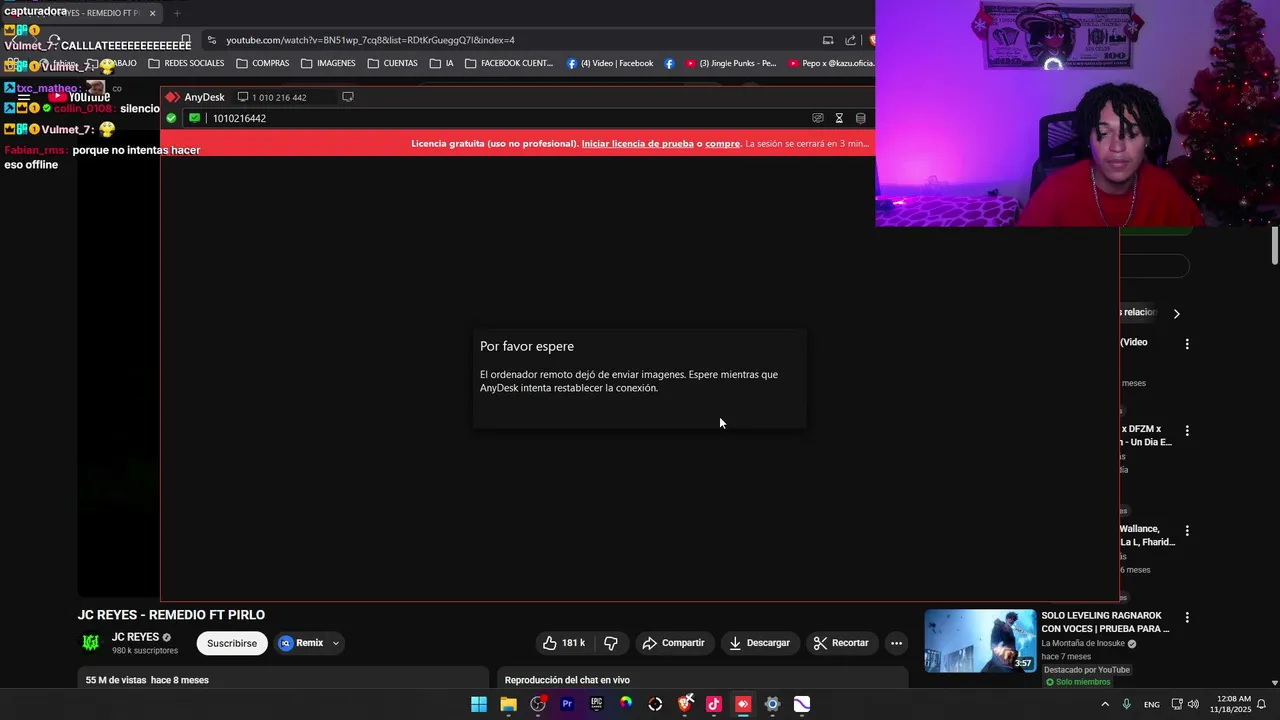
Task: Download the video with Descargar
Action: click(x=759, y=643)
